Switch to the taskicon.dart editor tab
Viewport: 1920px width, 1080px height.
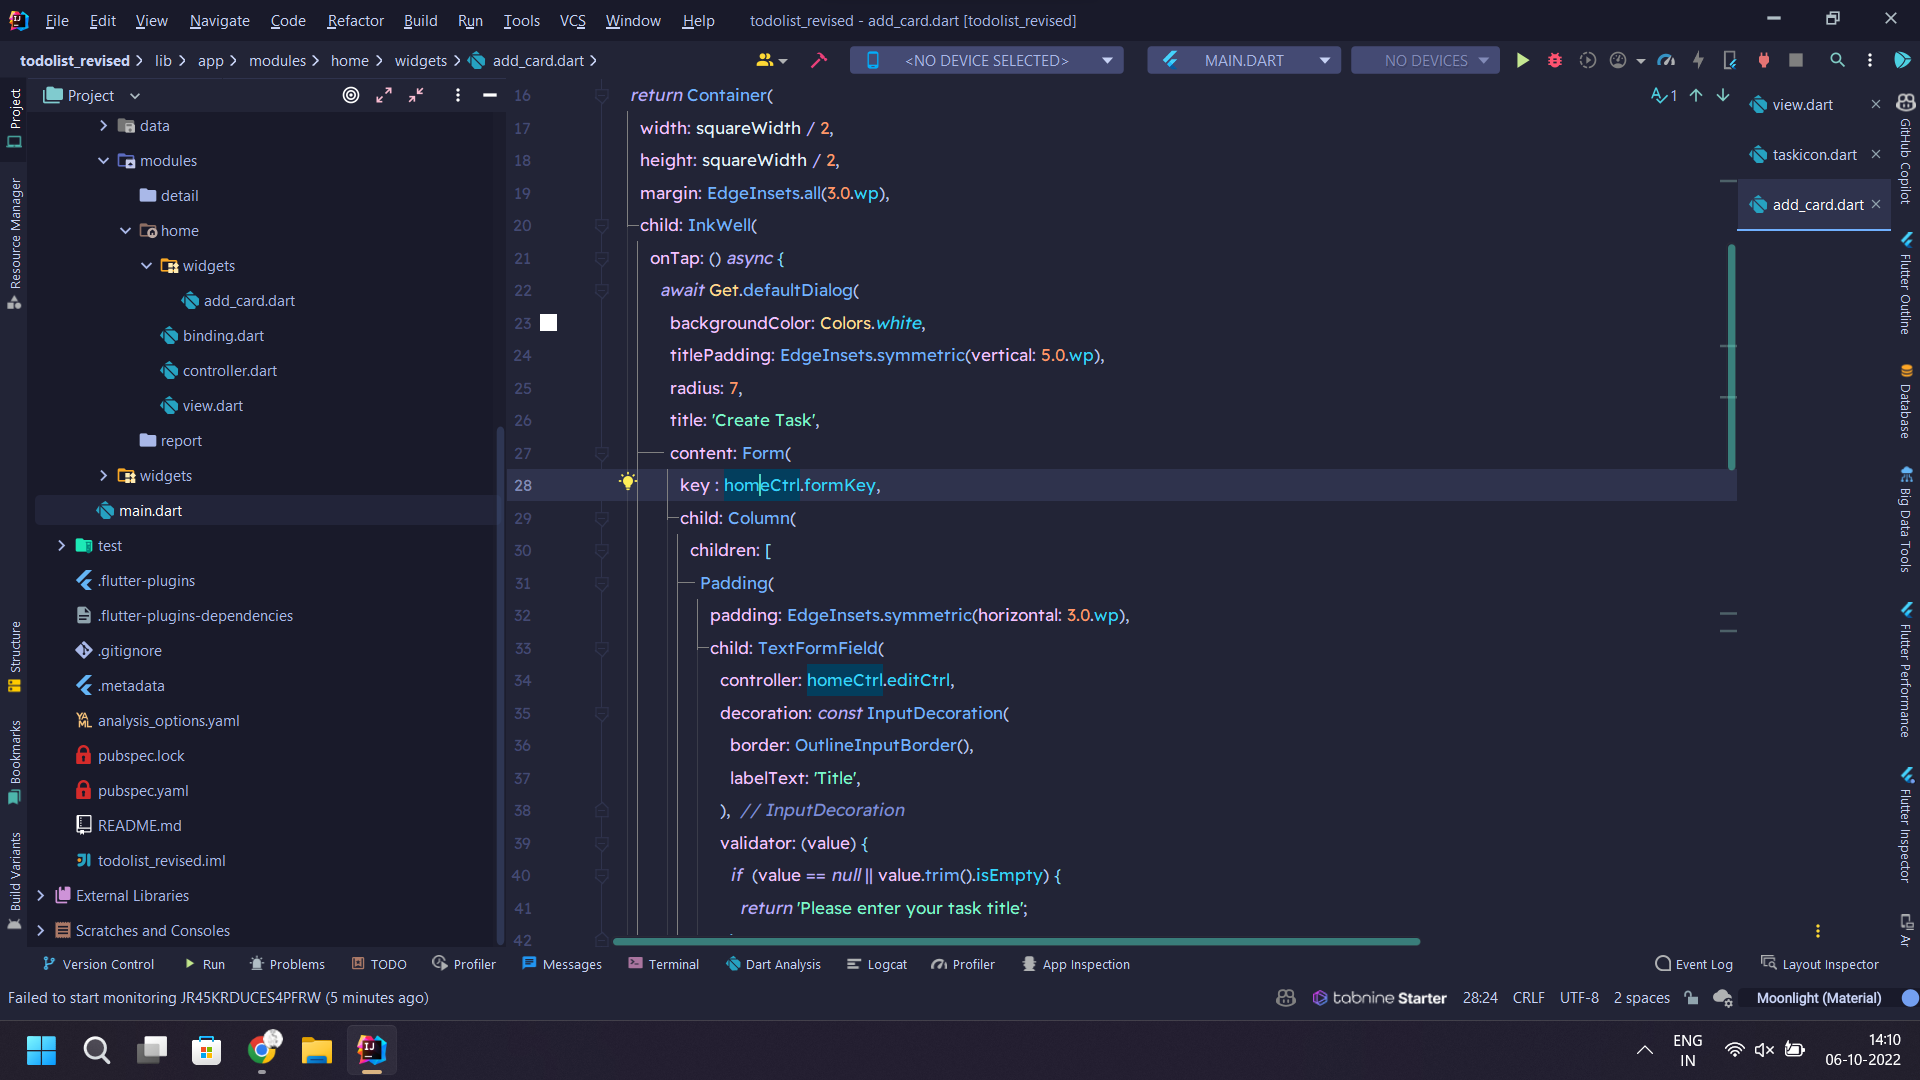(1814, 155)
